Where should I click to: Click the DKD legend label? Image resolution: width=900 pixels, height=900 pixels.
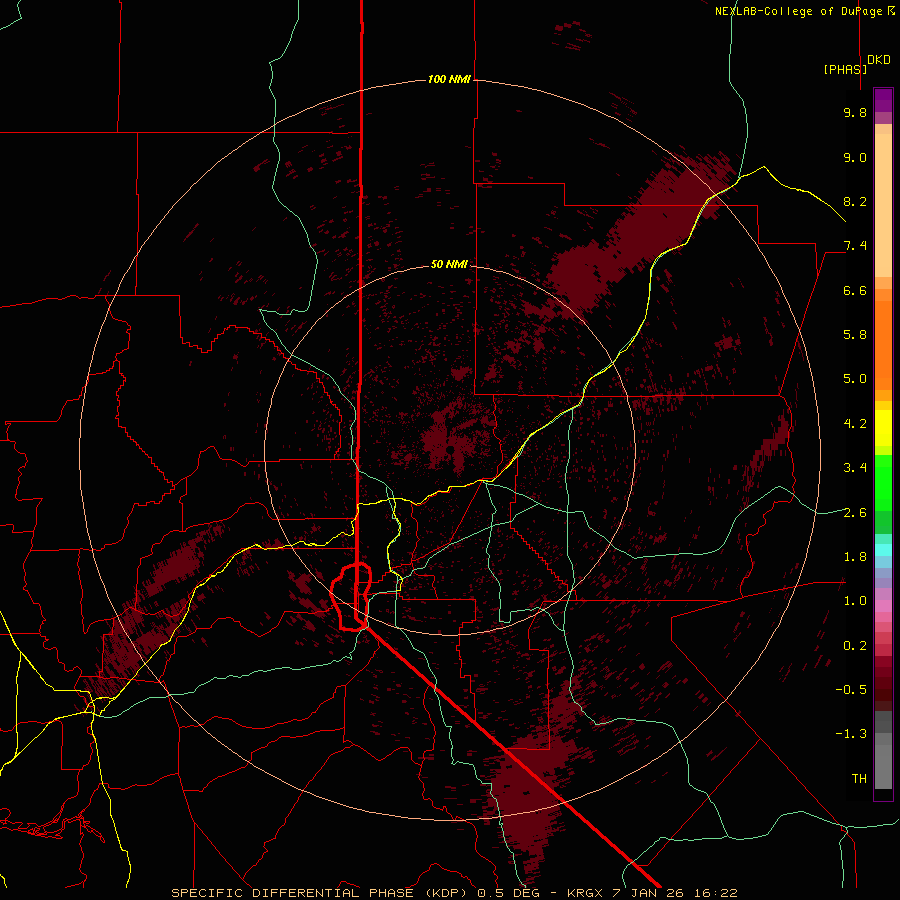[878, 60]
